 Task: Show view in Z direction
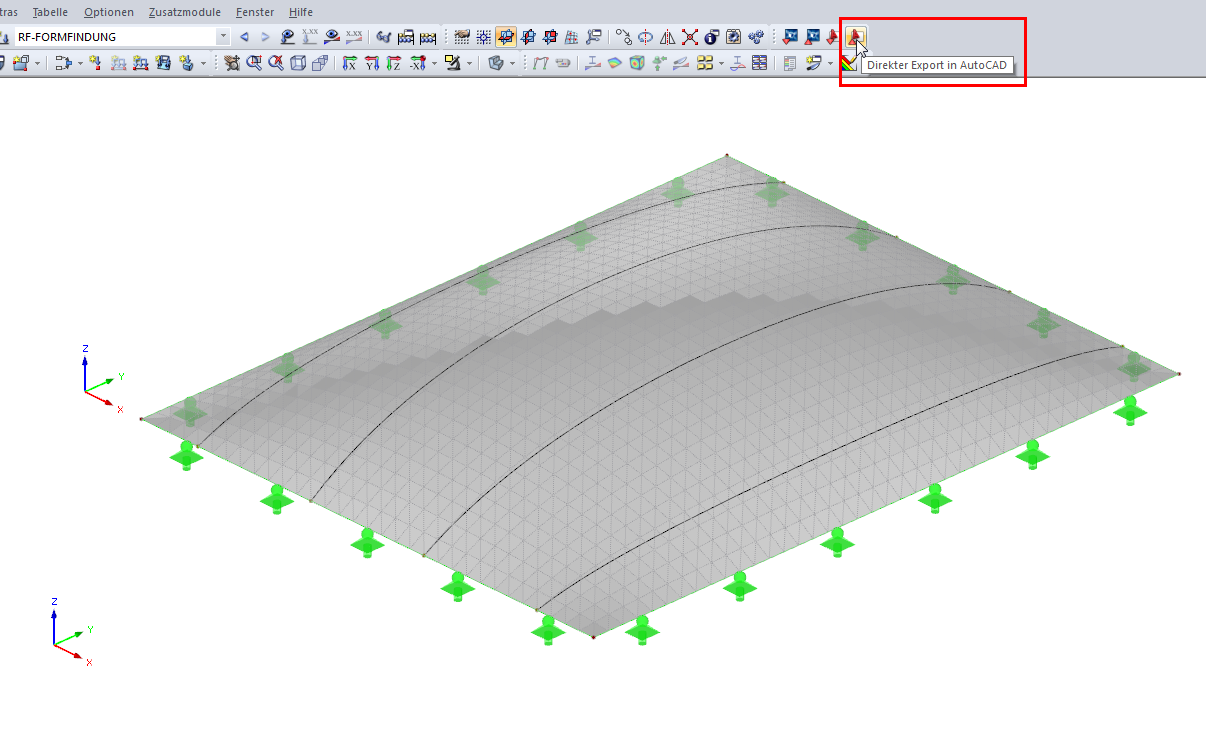point(393,63)
